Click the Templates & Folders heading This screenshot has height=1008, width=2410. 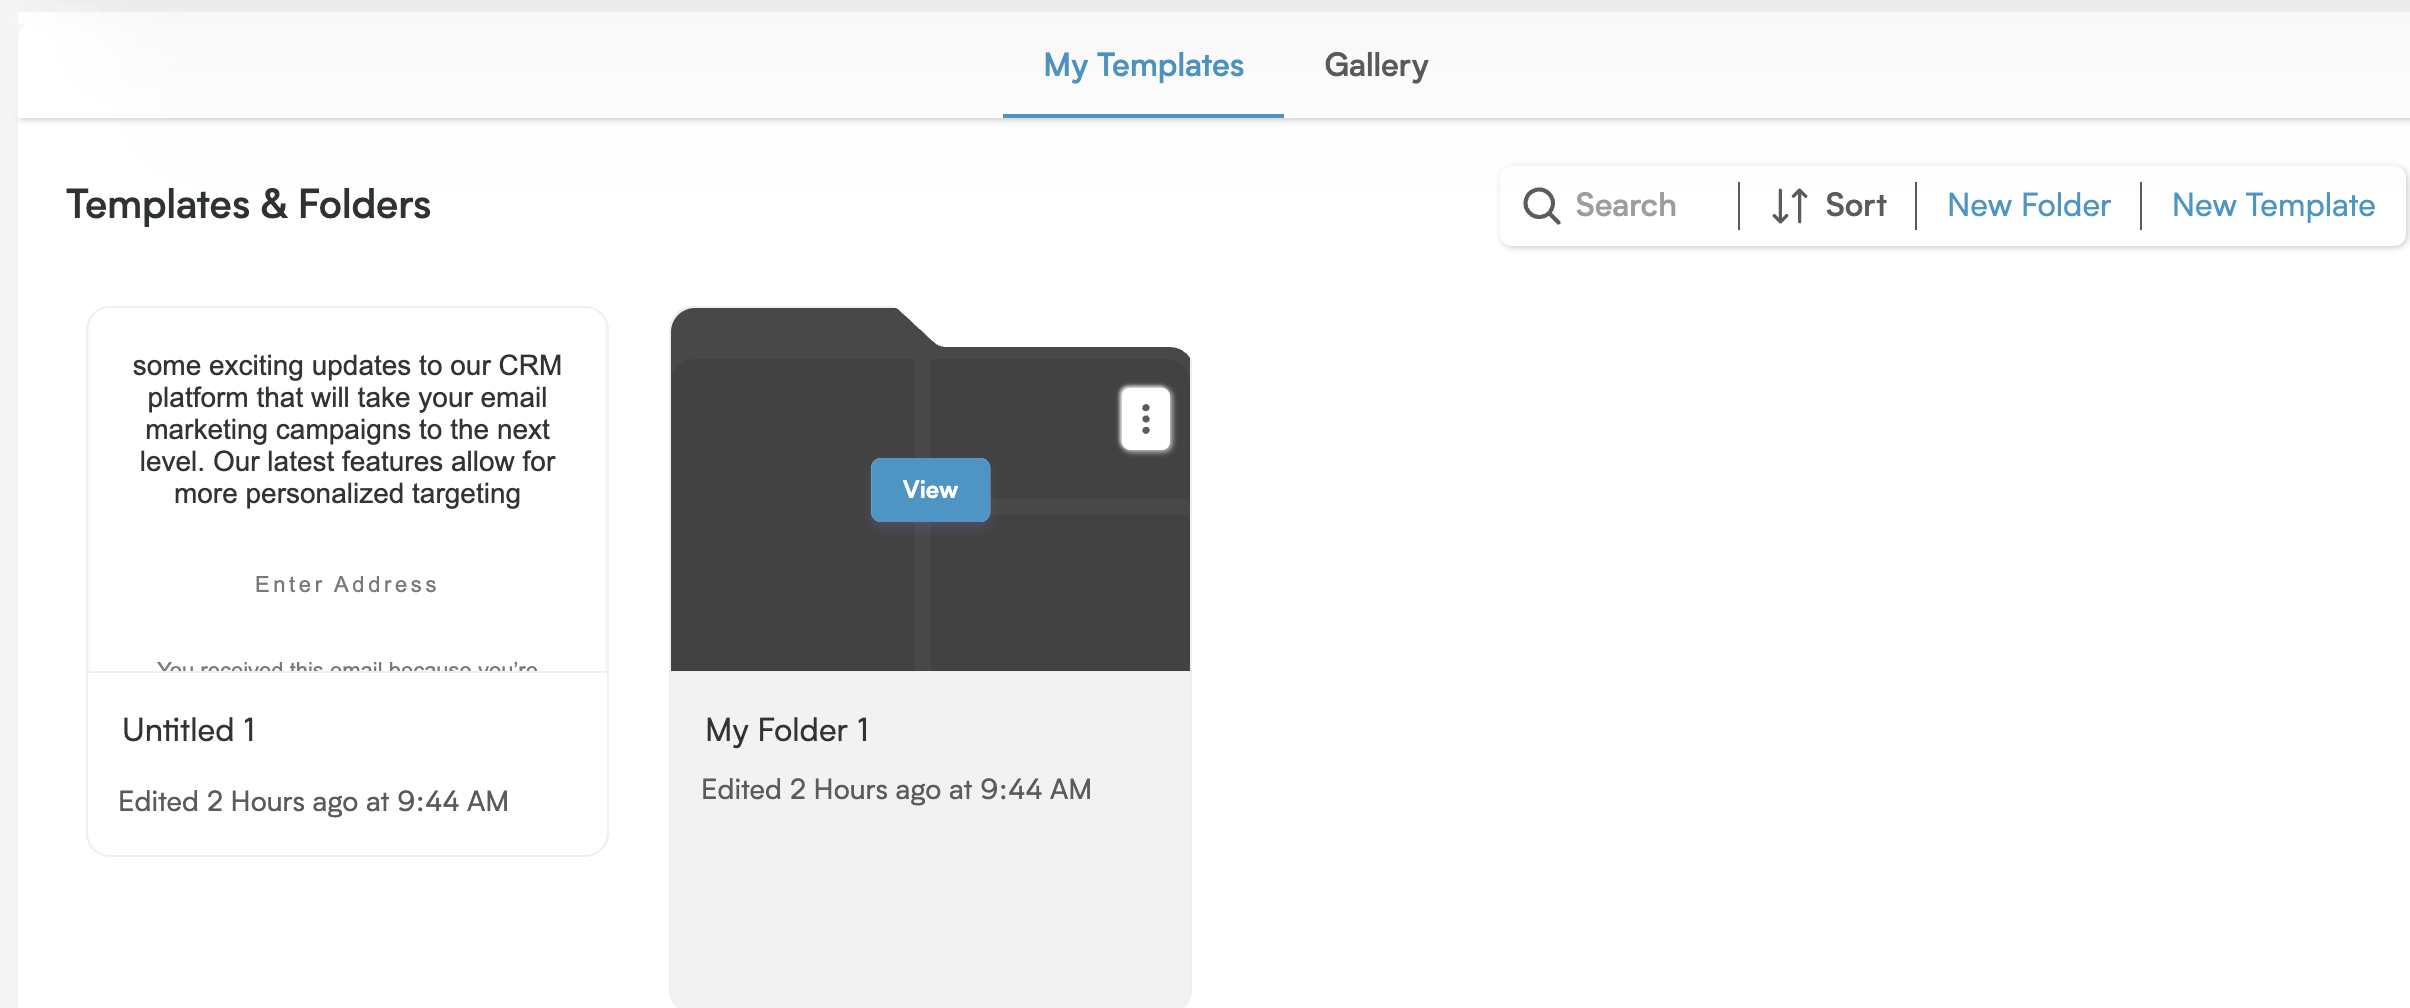tap(249, 205)
